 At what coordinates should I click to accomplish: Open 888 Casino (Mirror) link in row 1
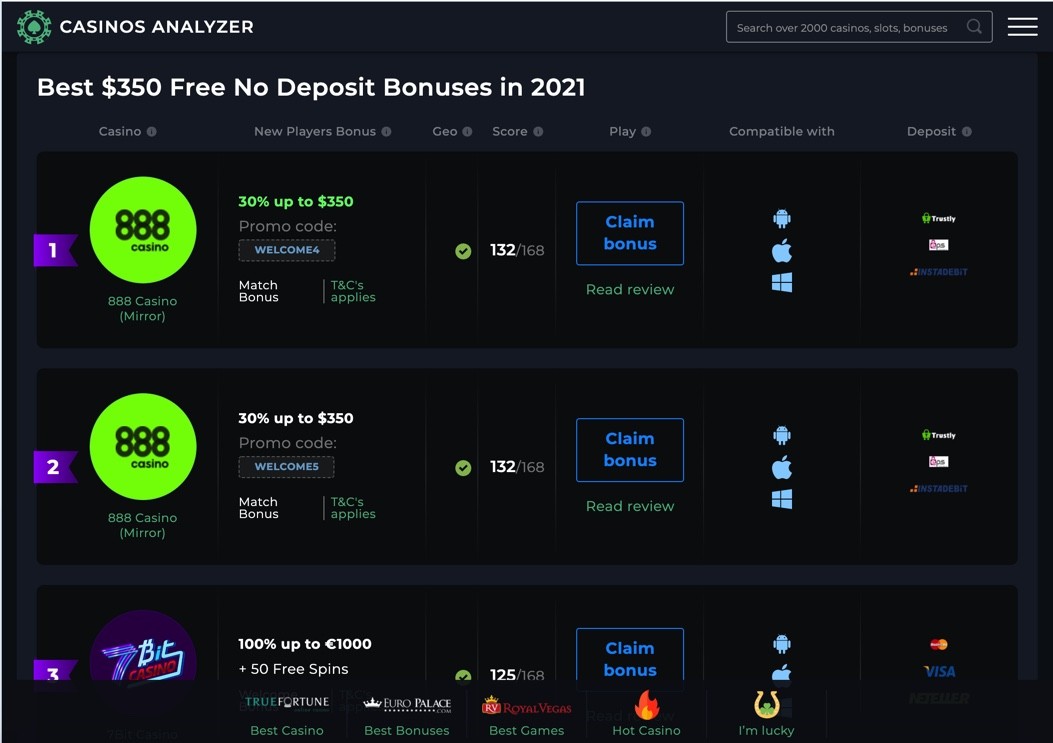[x=142, y=308]
